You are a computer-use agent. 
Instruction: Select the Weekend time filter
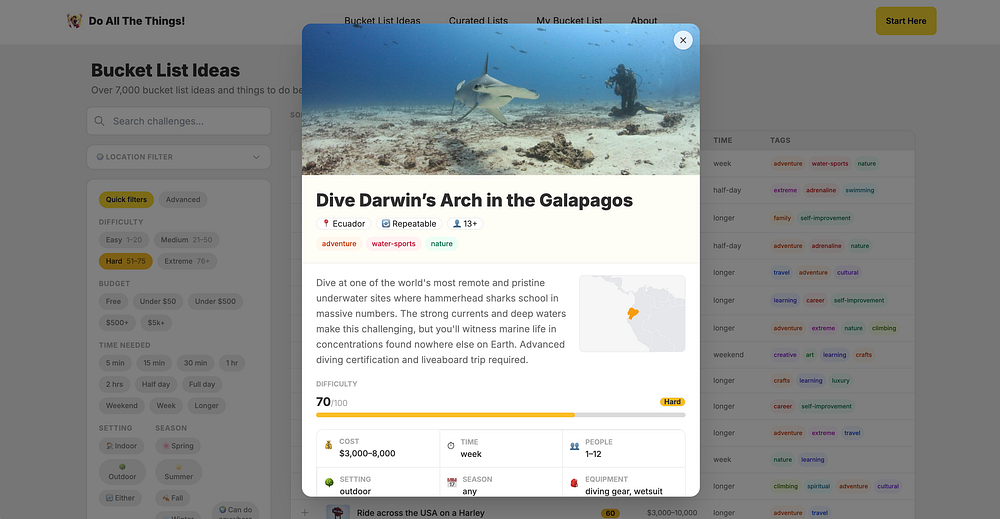coord(122,406)
